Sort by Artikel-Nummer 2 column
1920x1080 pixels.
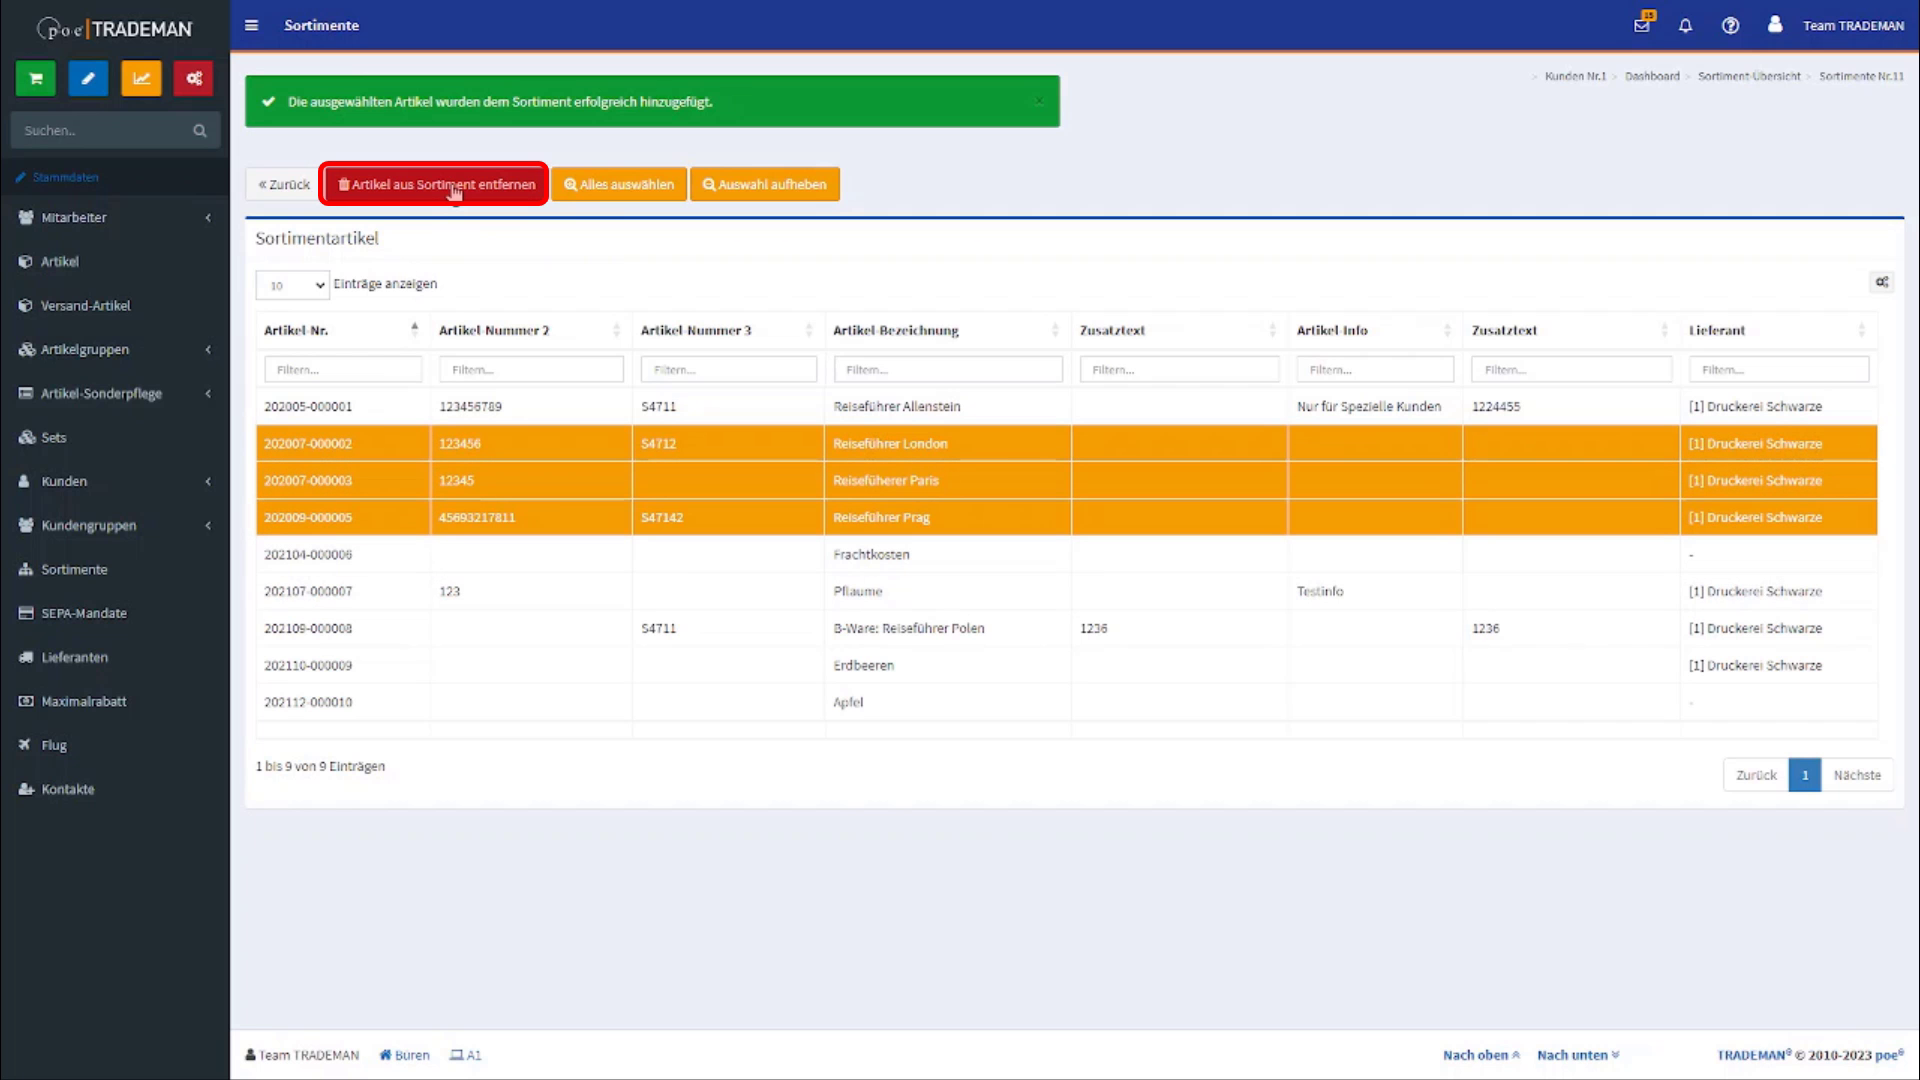[530, 330]
